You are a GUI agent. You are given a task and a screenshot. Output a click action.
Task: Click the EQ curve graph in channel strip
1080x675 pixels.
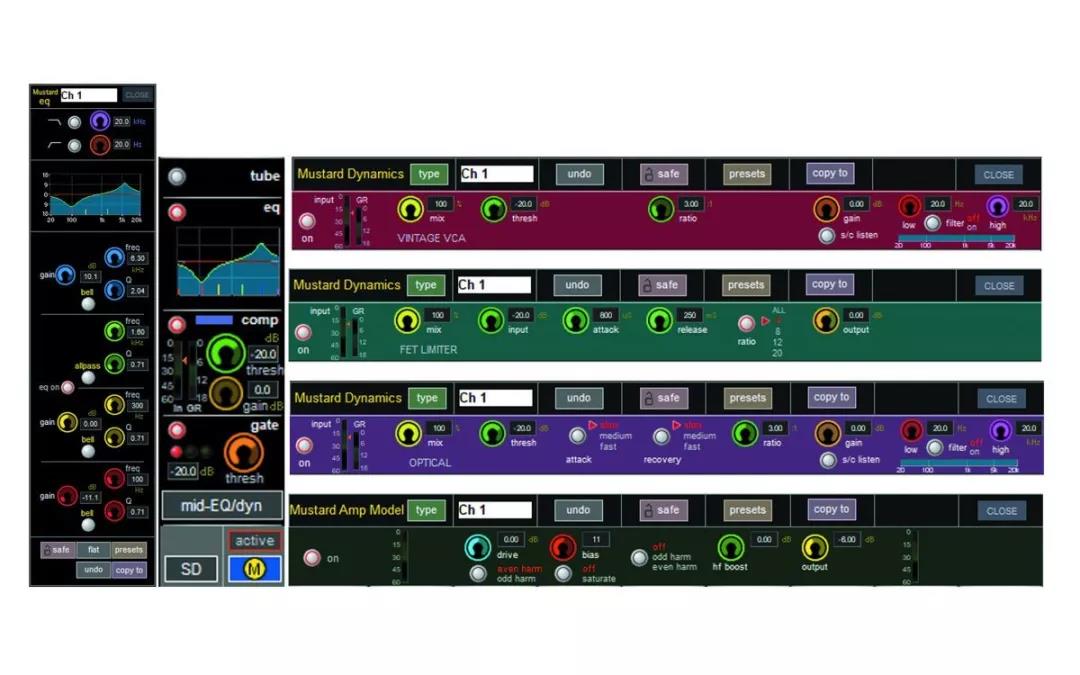click(x=228, y=262)
